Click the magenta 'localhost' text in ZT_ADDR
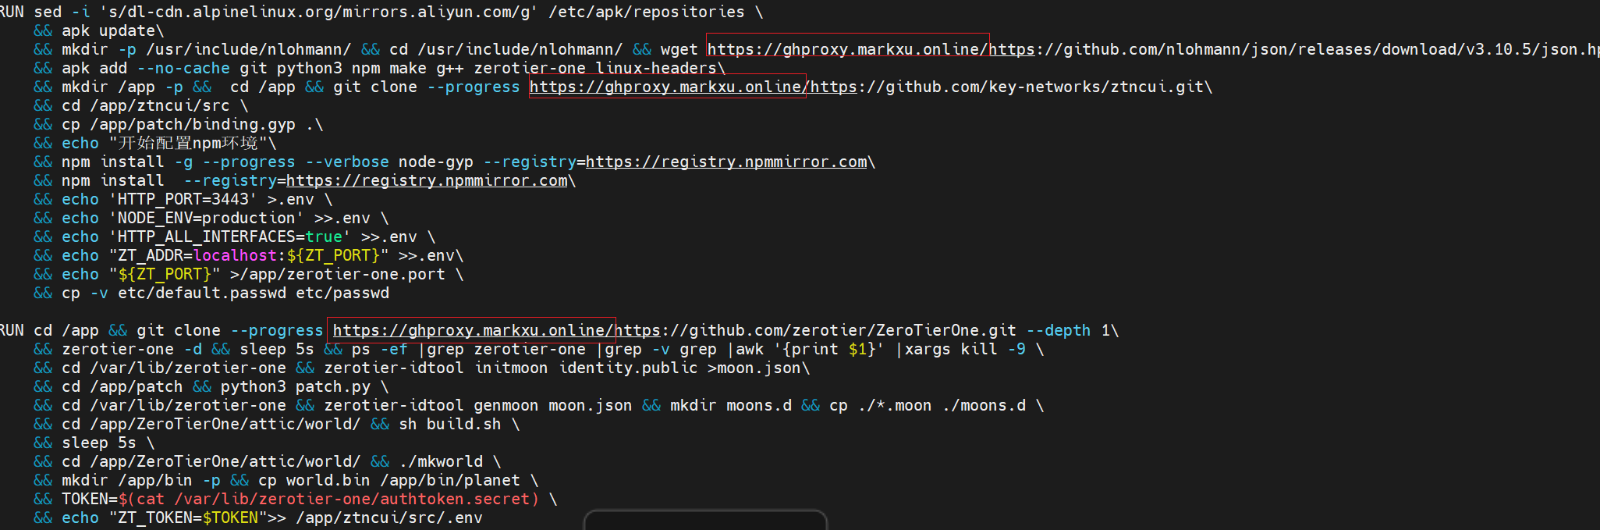 [235, 256]
